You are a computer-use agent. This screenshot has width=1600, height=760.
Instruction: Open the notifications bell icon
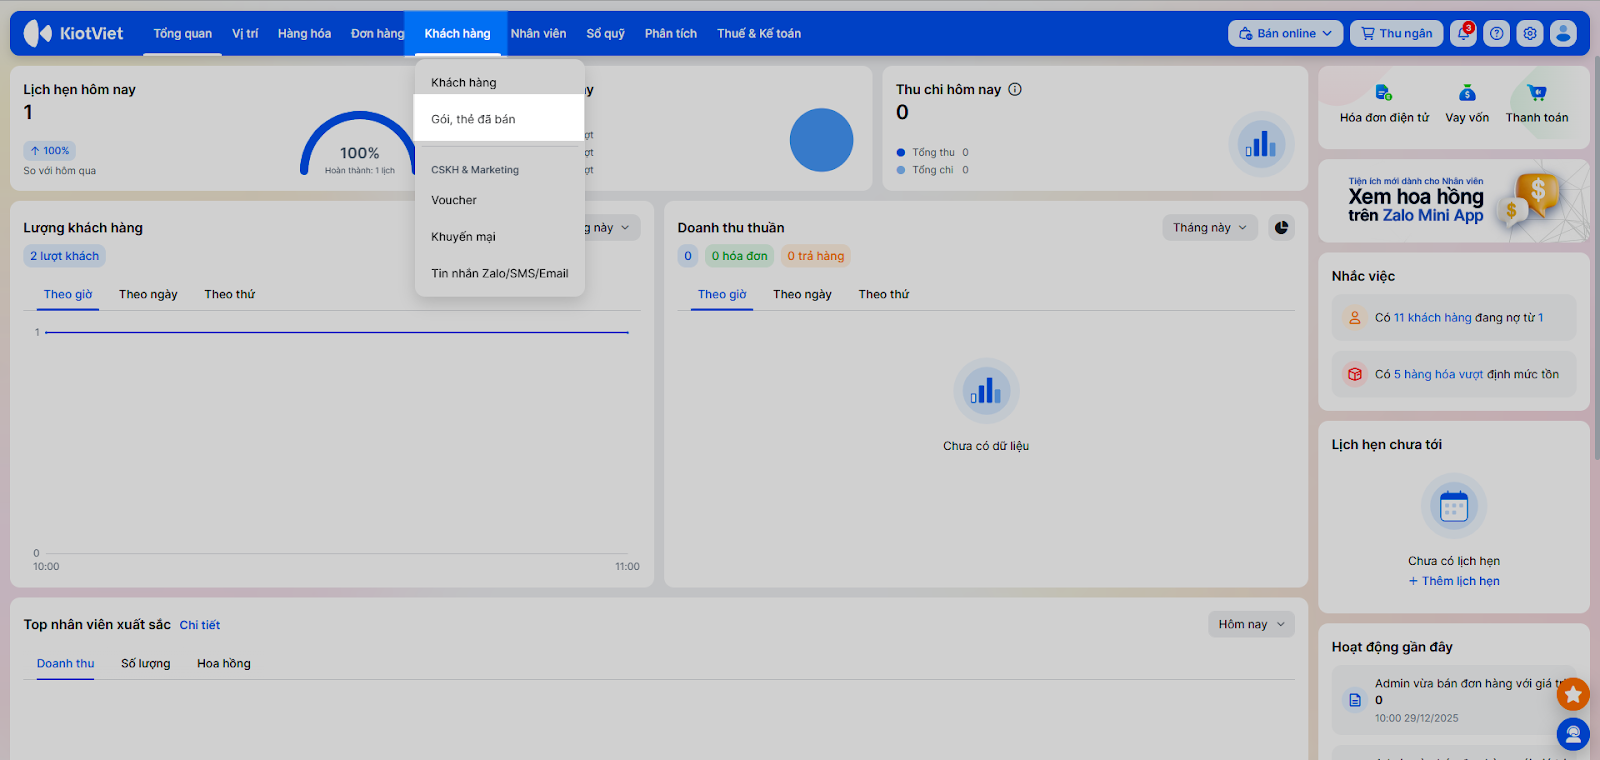(1464, 34)
